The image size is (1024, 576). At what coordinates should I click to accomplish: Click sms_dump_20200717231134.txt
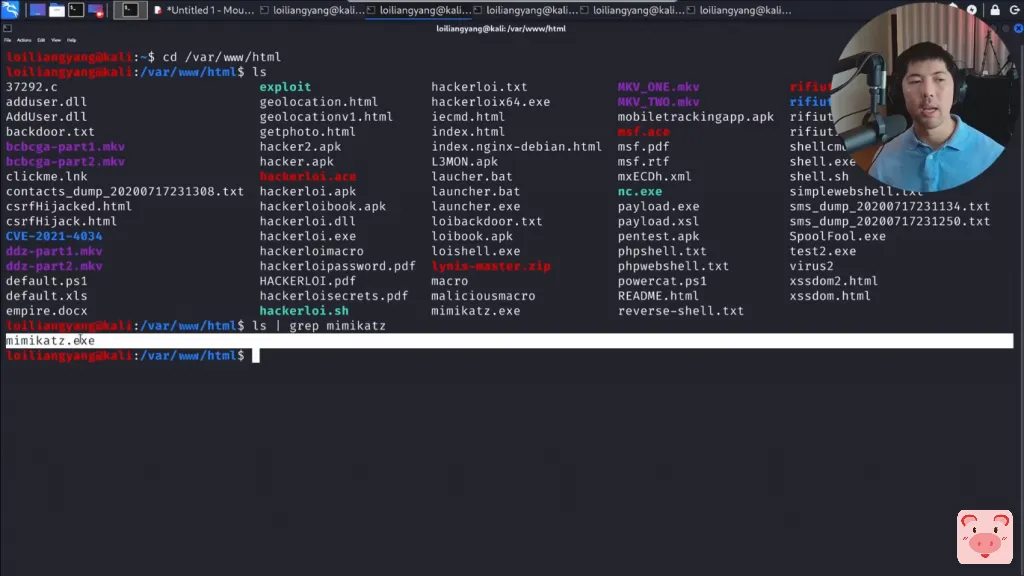pyautogui.click(x=889, y=206)
